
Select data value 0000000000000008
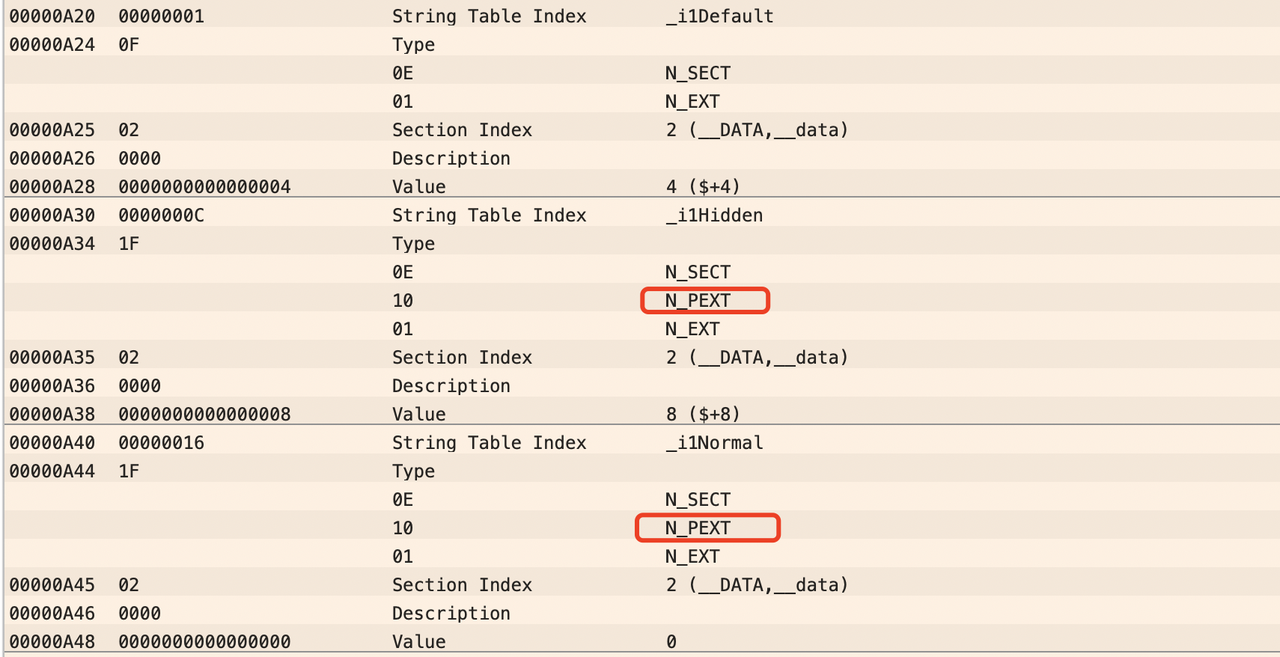pyautogui.click(x=204, y=413)
